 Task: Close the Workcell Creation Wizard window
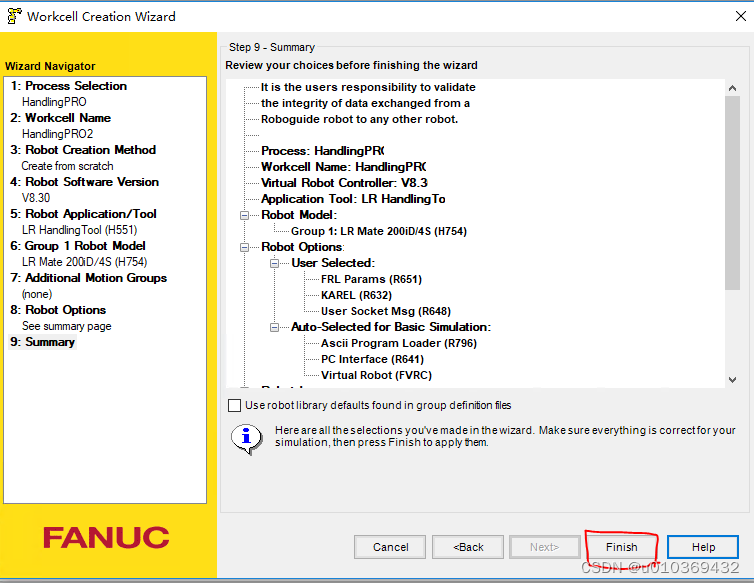point(741,16)
